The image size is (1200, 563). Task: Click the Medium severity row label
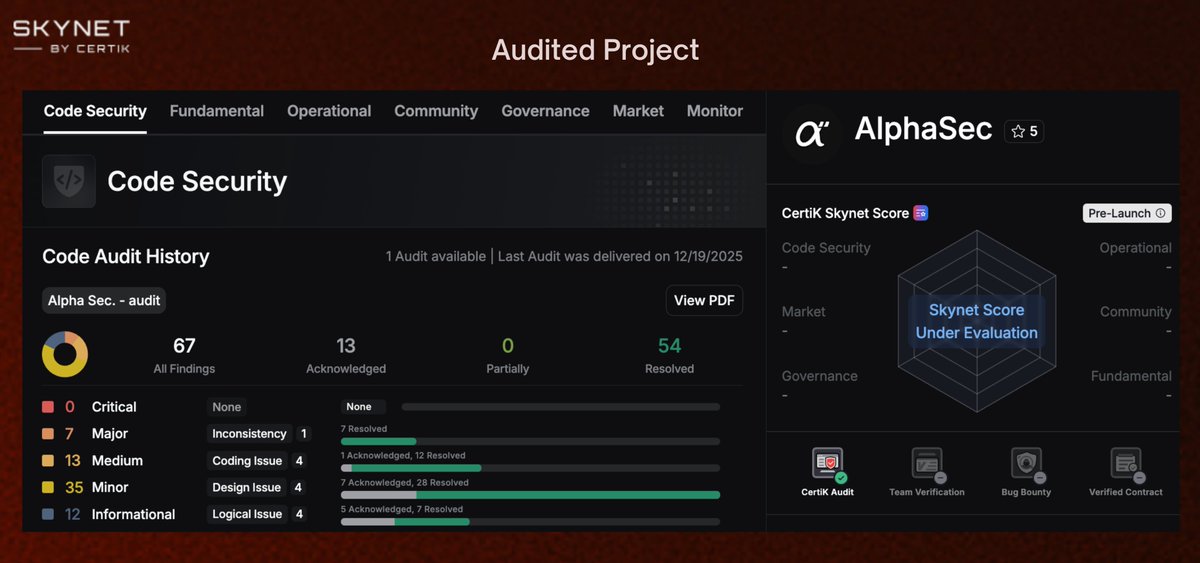point(117,461)
